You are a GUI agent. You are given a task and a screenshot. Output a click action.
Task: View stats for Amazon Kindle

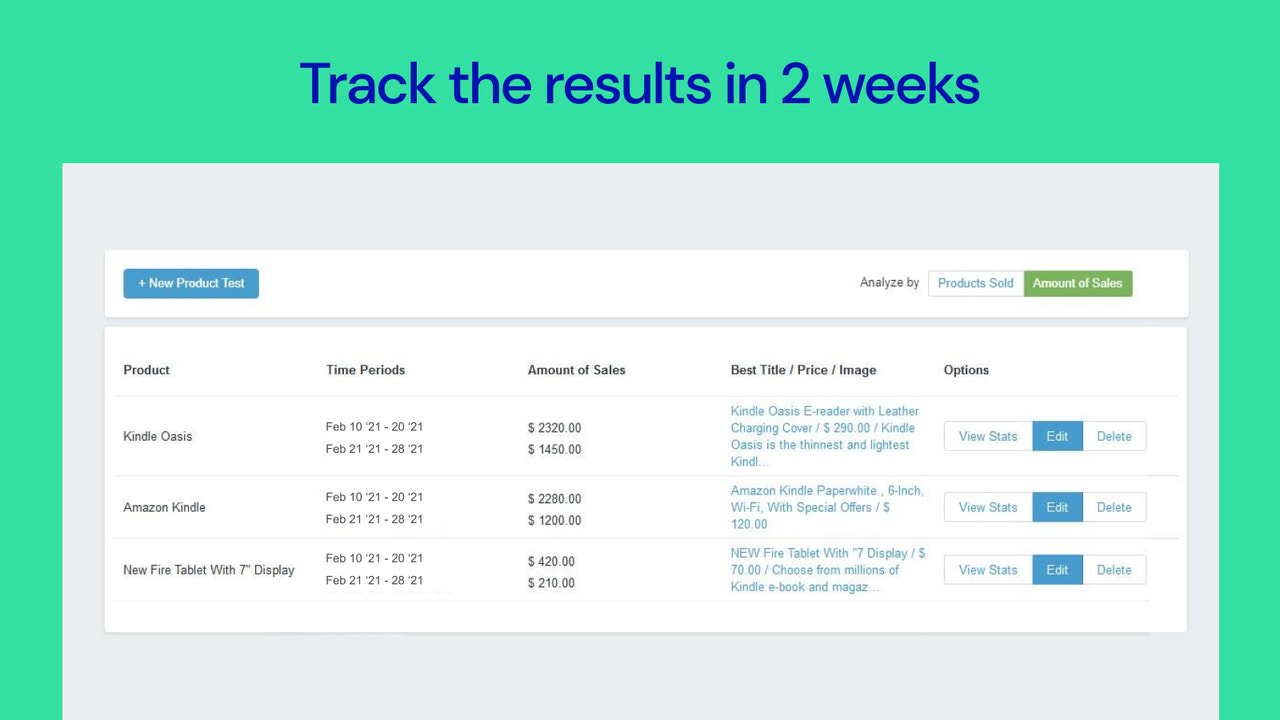pos(987,507)
